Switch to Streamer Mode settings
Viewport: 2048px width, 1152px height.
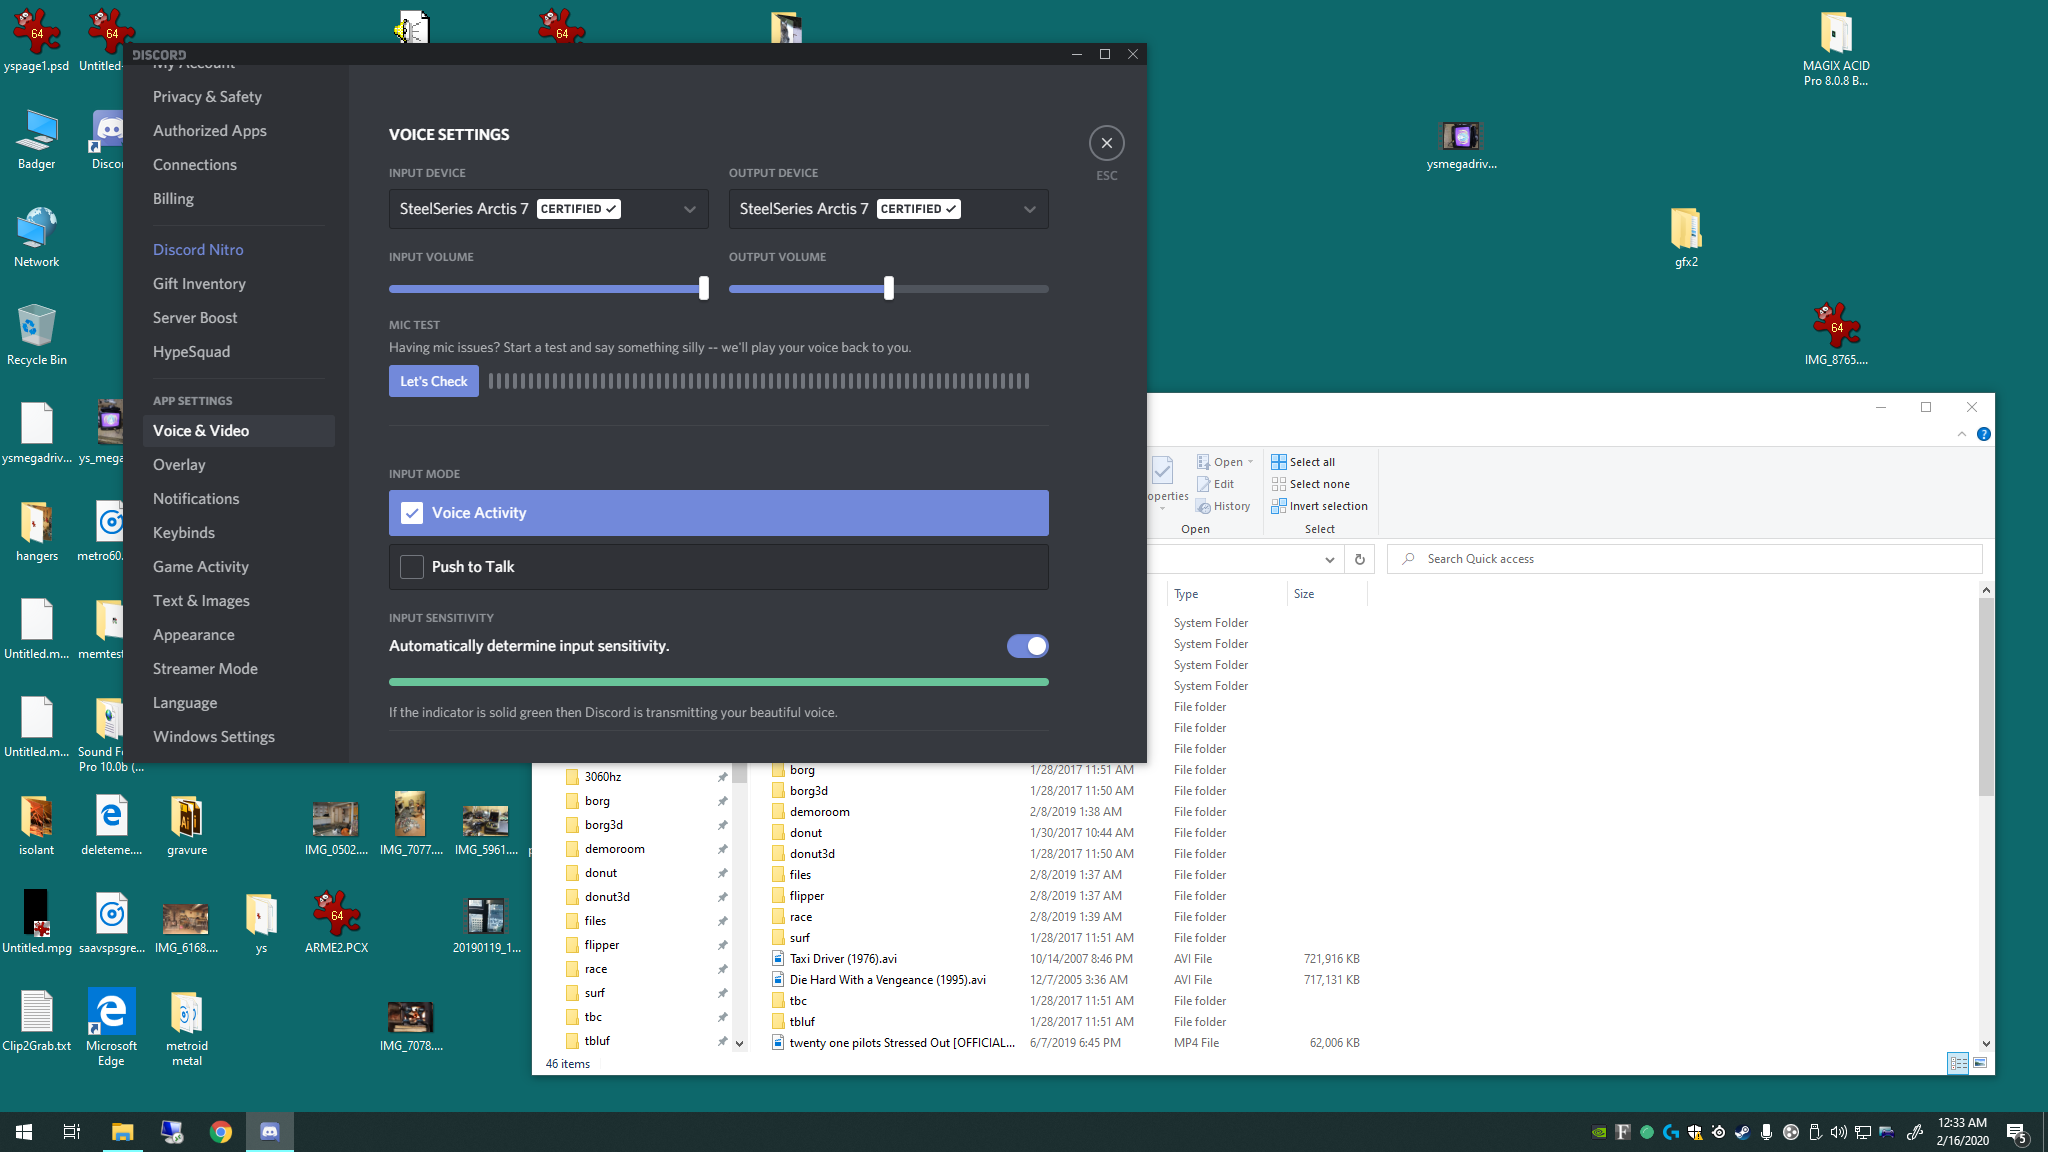click(x=205, y=669)
